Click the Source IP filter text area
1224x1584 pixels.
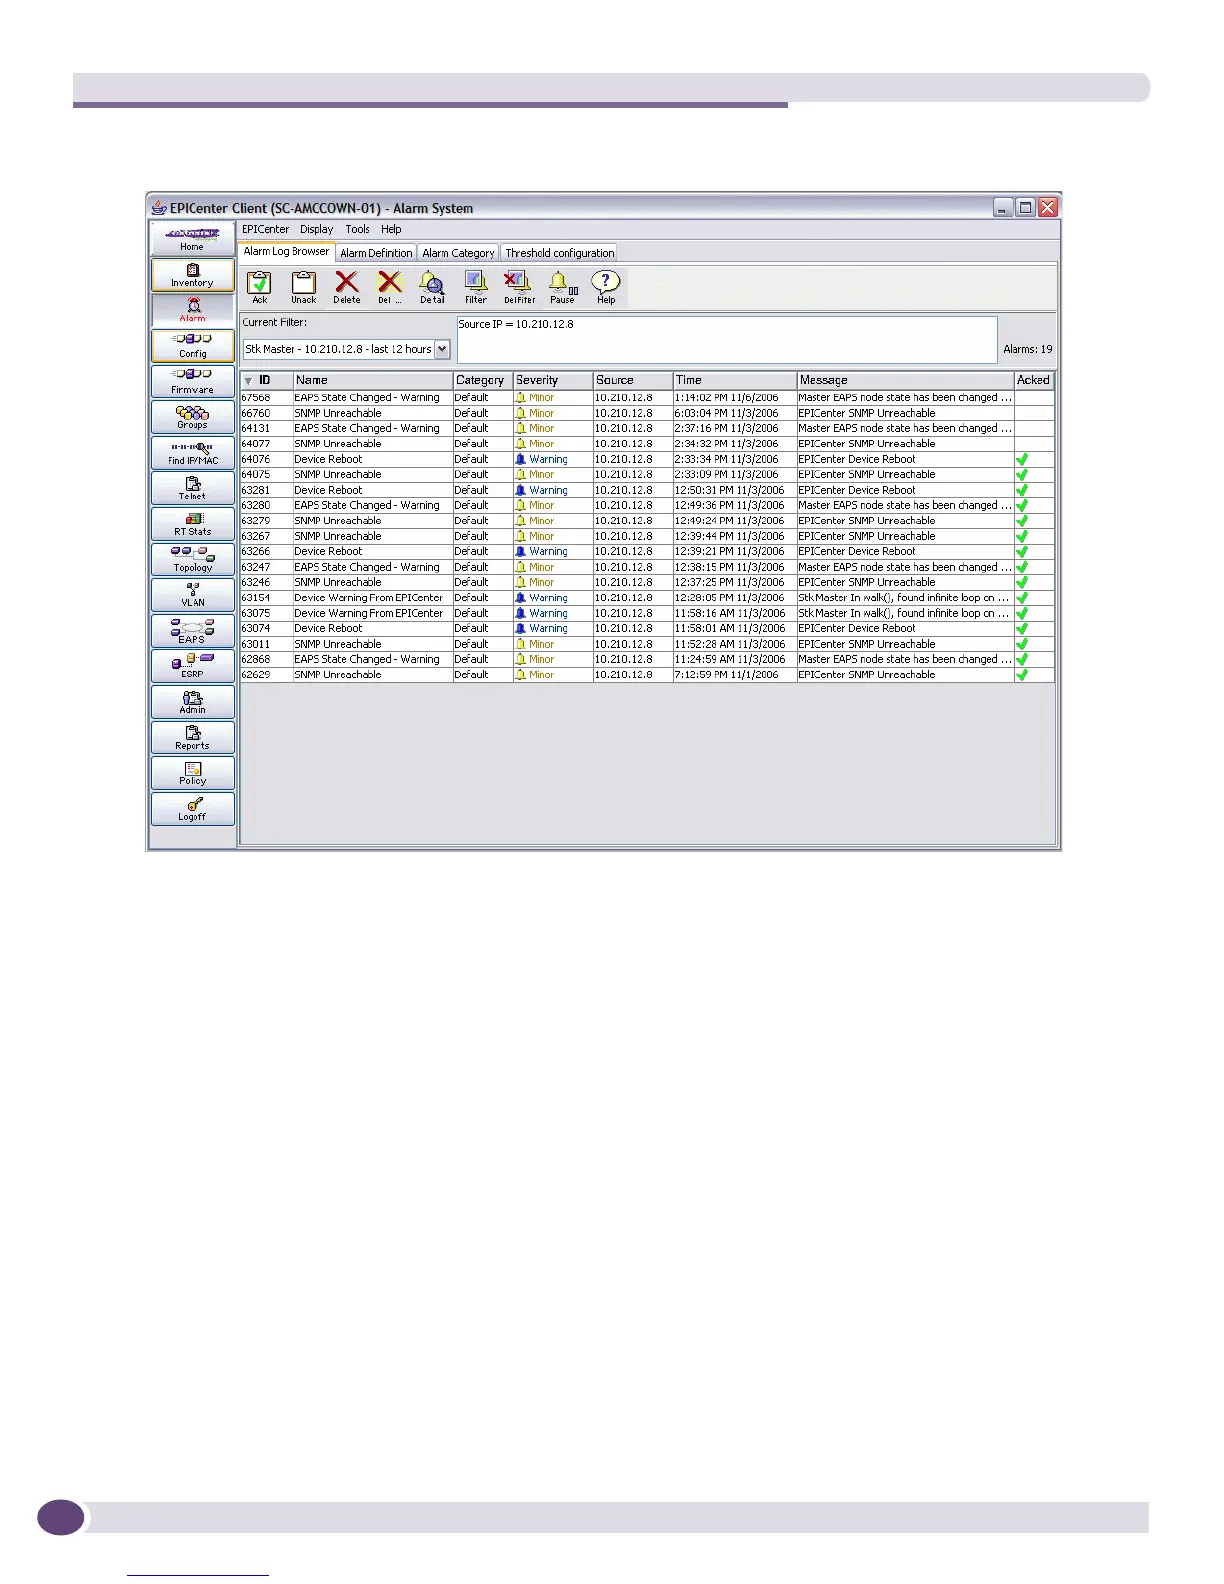727,339
